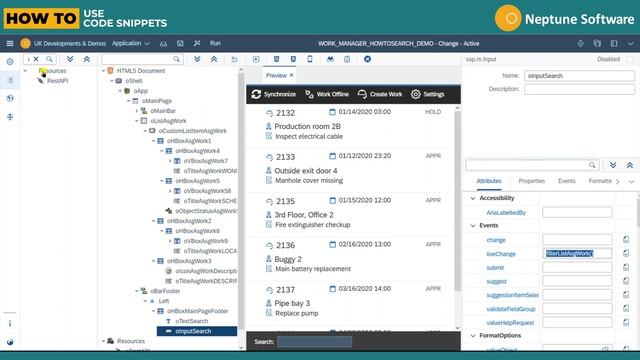Click the tab overflow arrow next to Formatter
This screenshot has width=640, height=360.
pyautogui.click(x=618, y=181)
